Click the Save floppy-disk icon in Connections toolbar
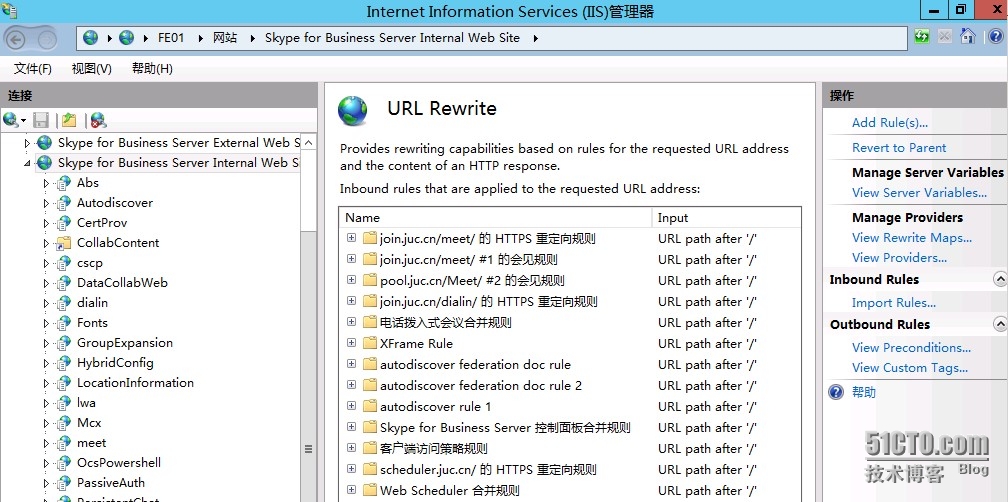The height and width of the screenshot is (502, 1008). coord(41,120)
